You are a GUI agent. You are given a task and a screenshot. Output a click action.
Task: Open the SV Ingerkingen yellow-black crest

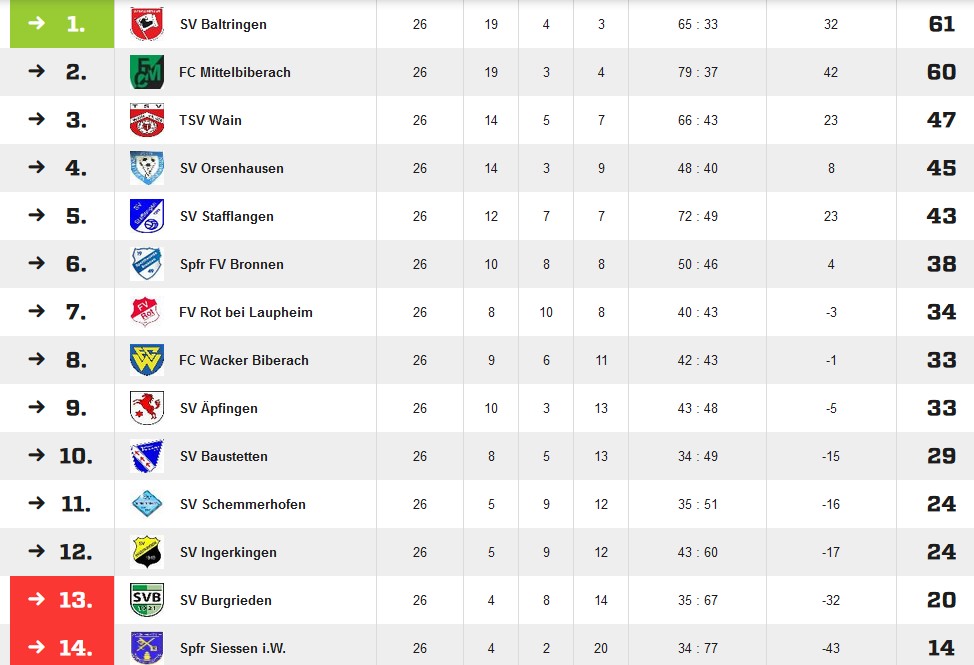[x=147, y=552]
